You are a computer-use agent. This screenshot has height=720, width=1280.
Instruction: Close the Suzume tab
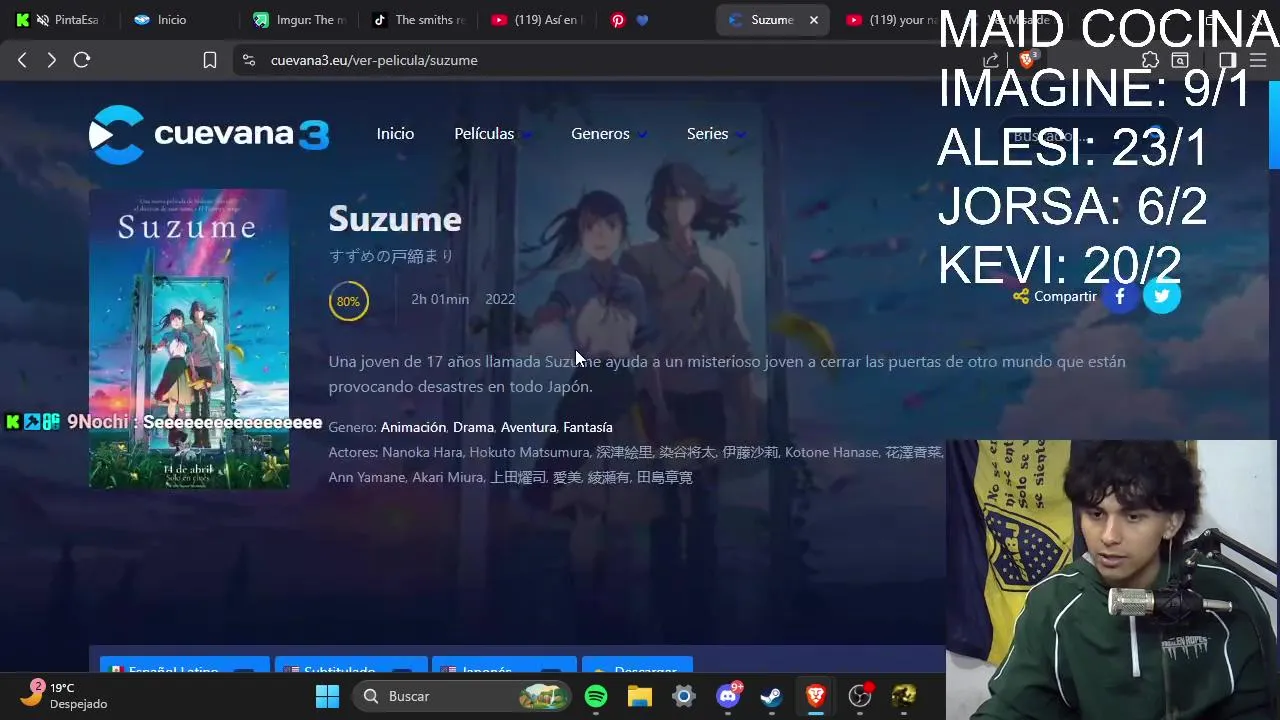point(814,19)
